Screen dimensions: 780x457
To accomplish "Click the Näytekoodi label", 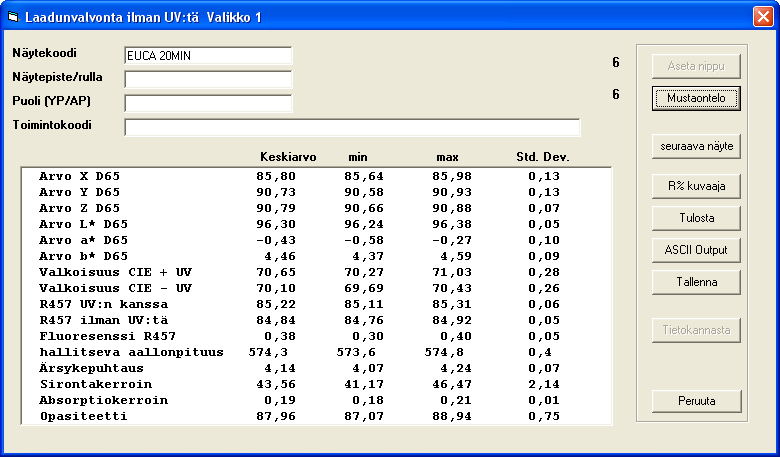I will [45, 53].
